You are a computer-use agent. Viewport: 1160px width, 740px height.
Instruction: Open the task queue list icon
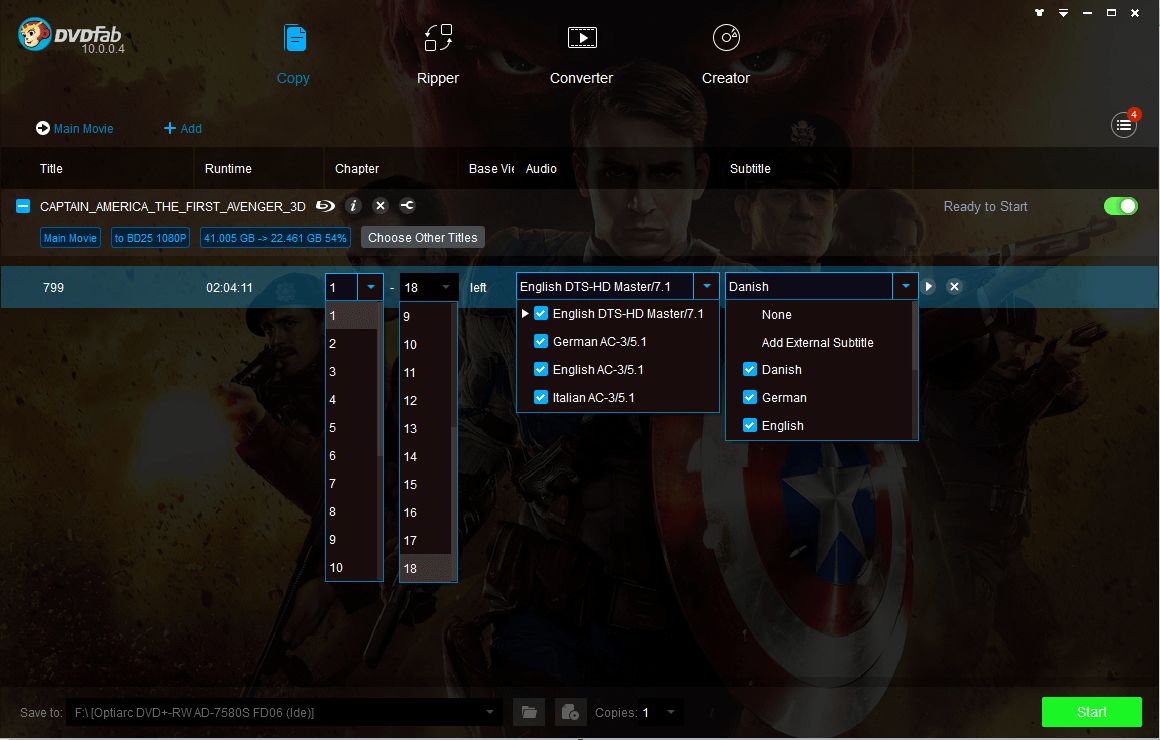point(1124,125)
